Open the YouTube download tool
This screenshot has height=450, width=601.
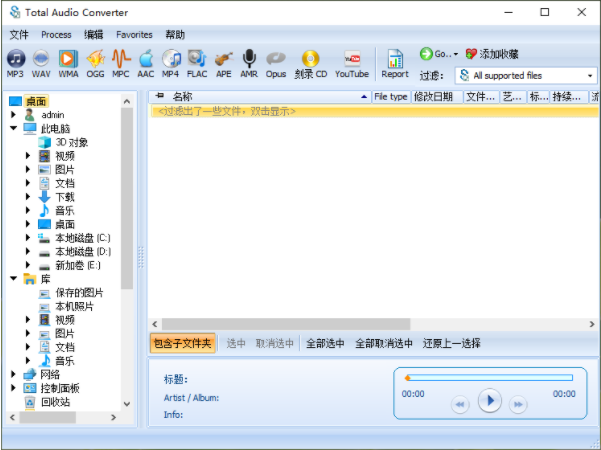352,64
